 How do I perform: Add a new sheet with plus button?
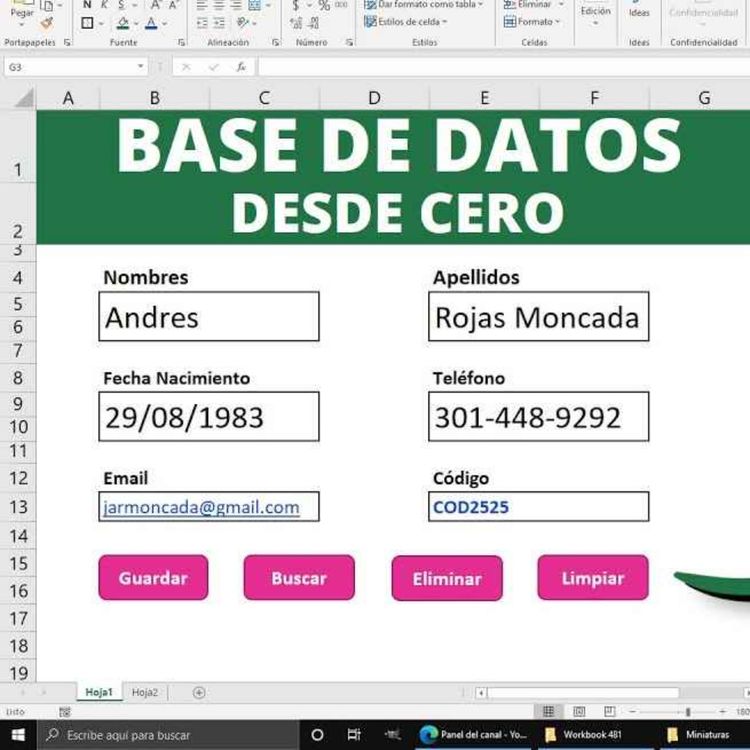pyautogui.click(x=199, y=692)
